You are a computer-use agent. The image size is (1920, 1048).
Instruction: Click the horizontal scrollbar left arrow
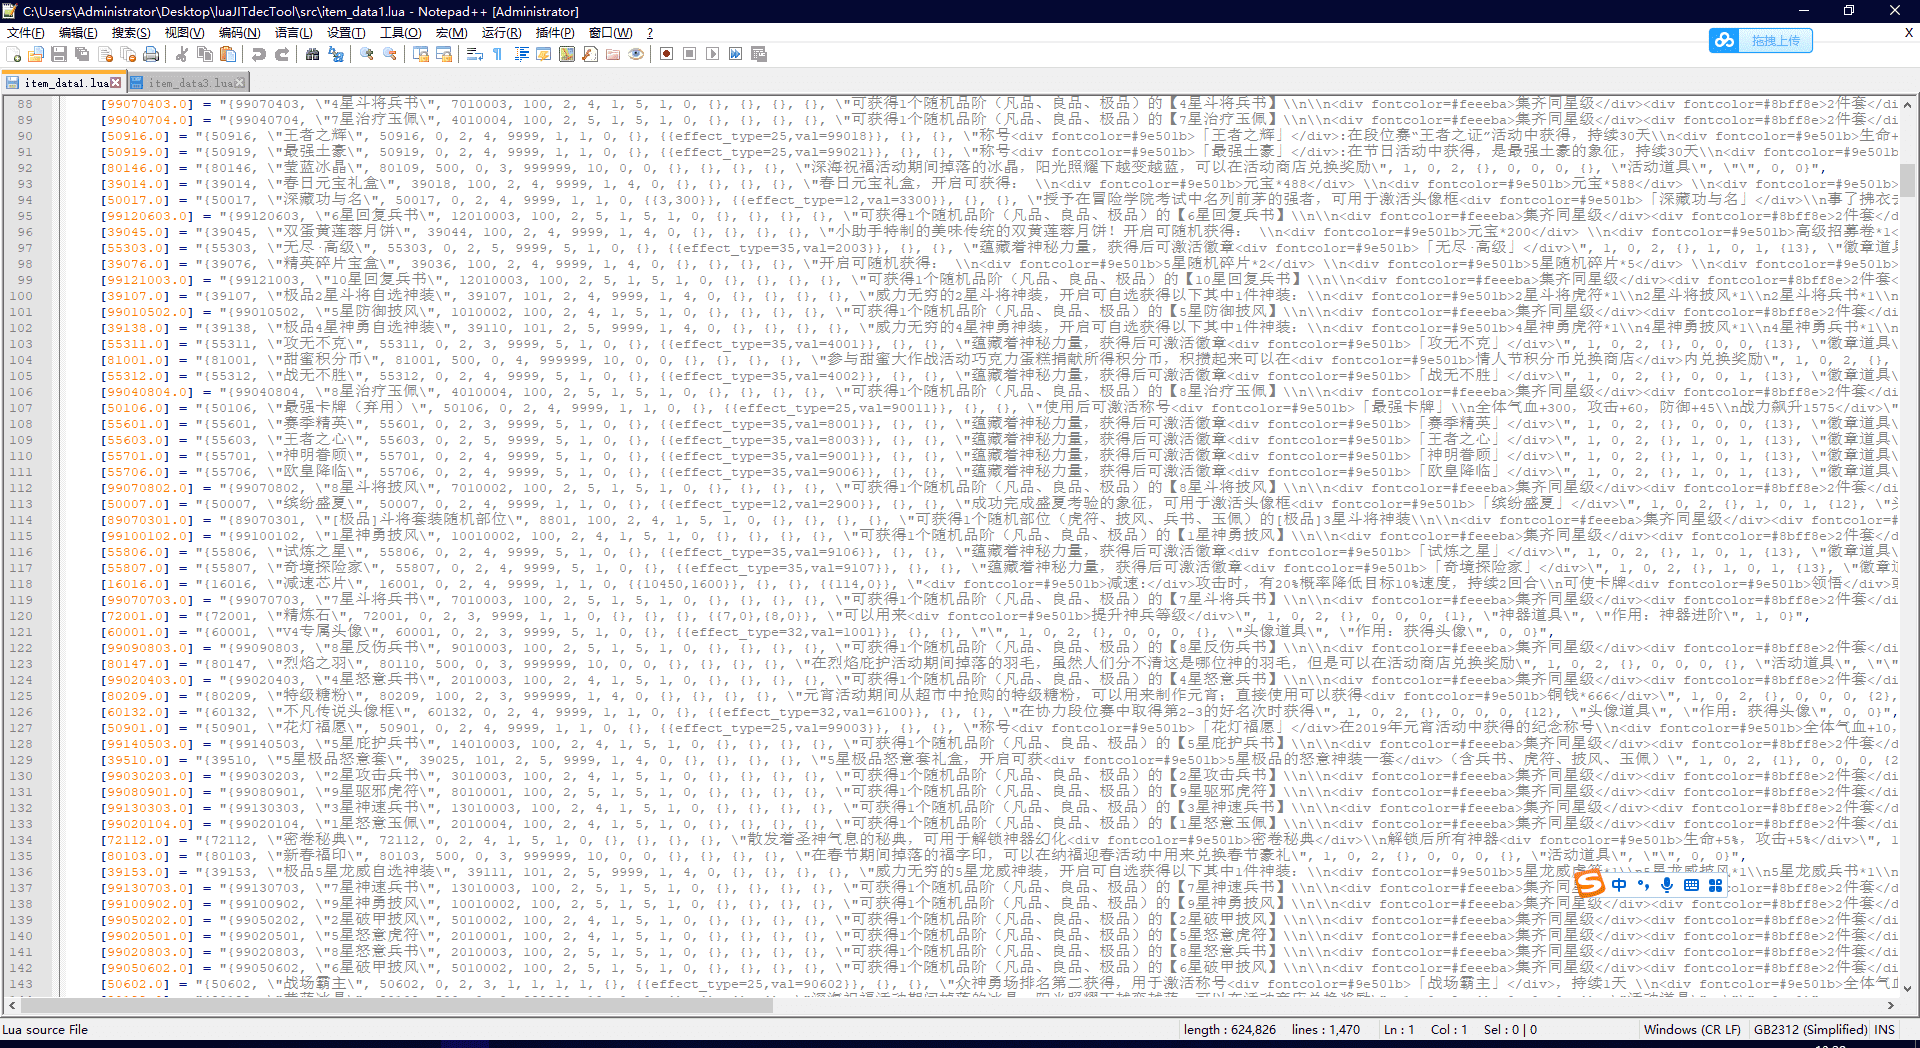11,1005
